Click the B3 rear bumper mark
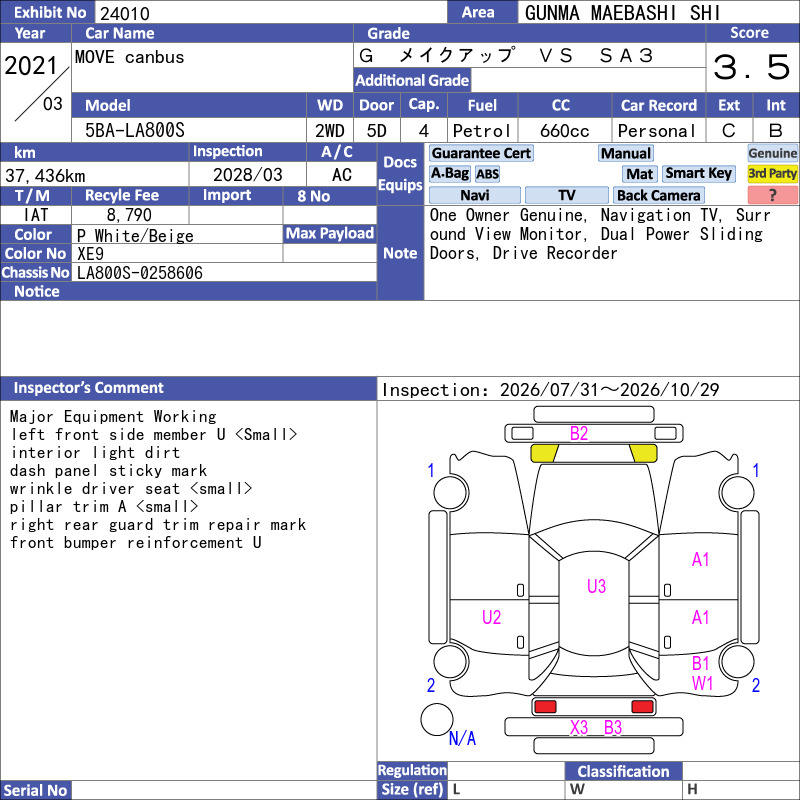The height and width of the screenshot is (800, 800). point(613,727)
